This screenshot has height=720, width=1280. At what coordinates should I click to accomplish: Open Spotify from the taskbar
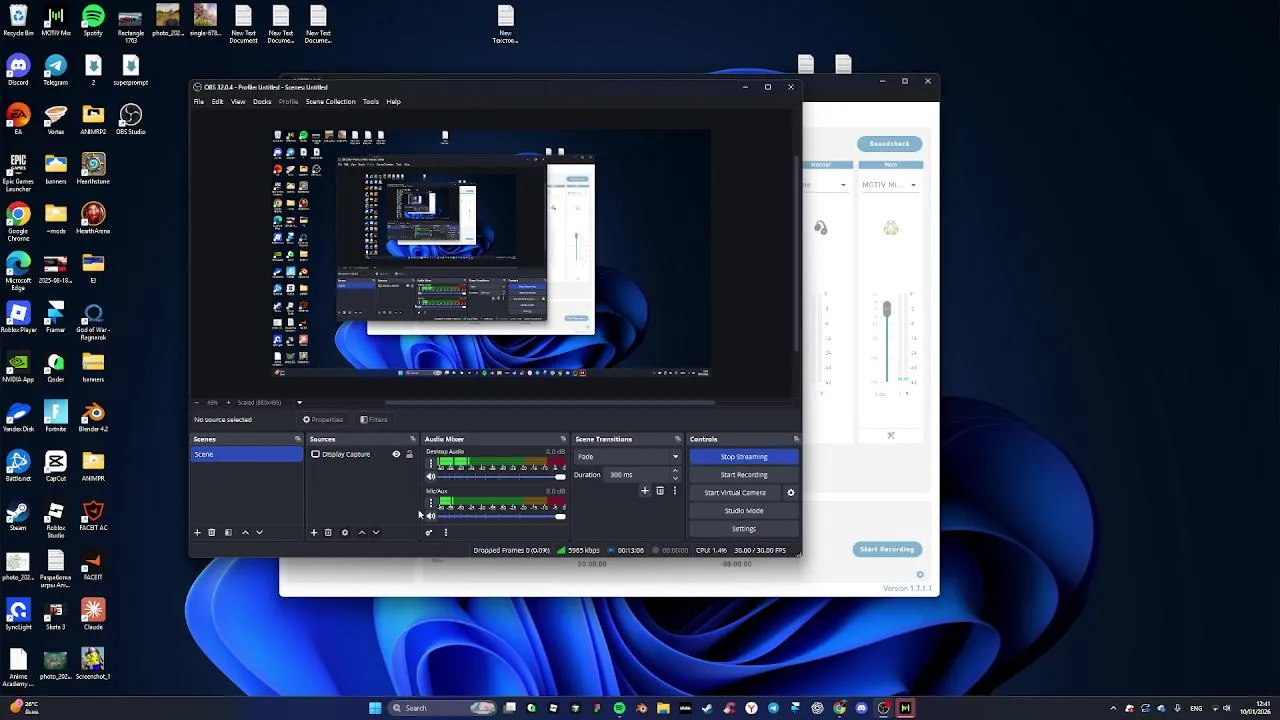coord(619,708)
